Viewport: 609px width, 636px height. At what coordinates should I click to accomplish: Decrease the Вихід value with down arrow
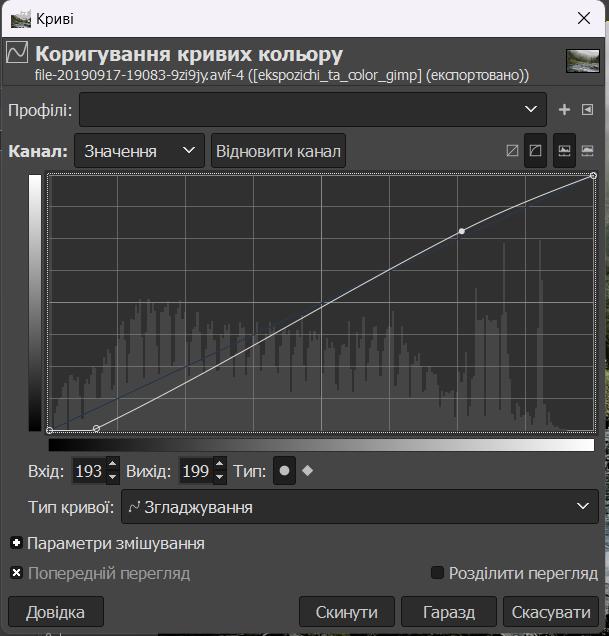pyautogui.click(x=219, y=477)
